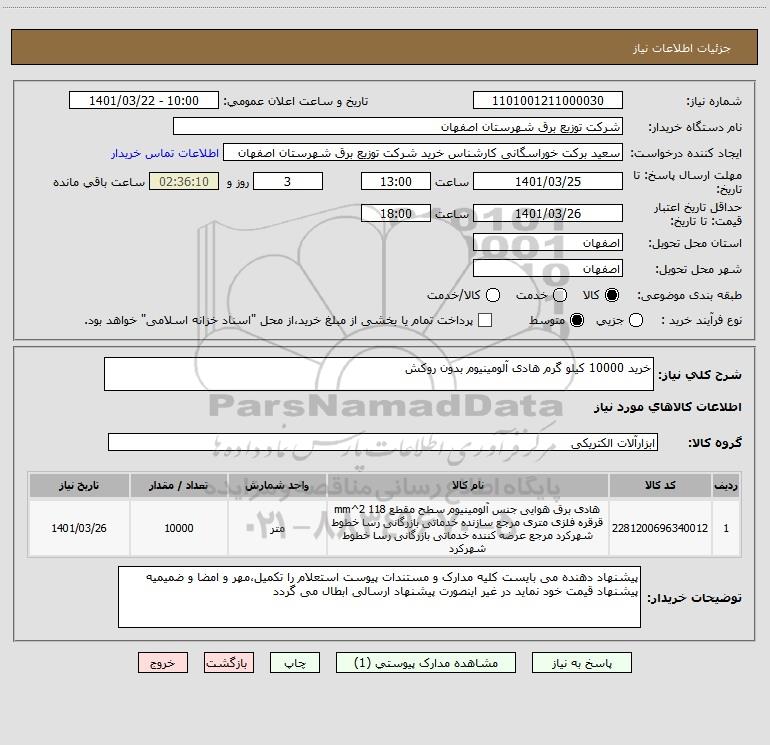
Task: Click the quantity cell 10000
Action: tap(179, 528)
